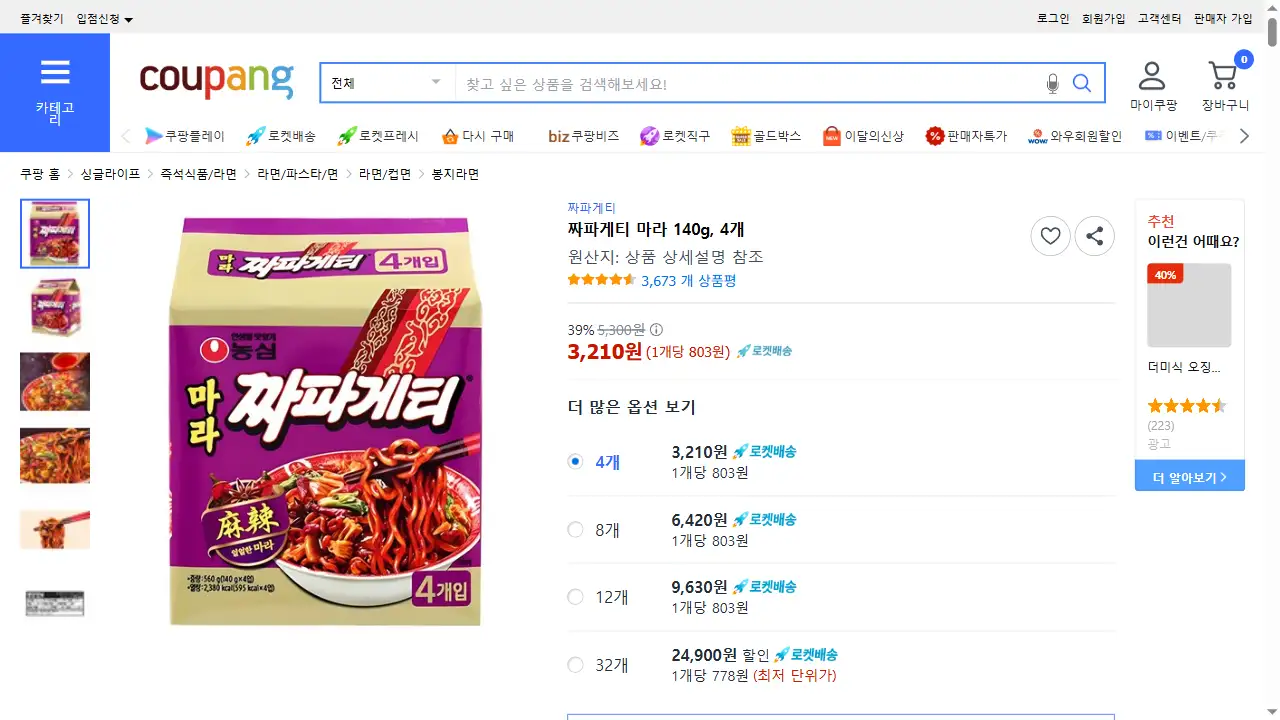The width and height of the screenshot is (1280, 720).
Task: Go to 봉지라면 breadcrumb
Action: pos(455,174)
